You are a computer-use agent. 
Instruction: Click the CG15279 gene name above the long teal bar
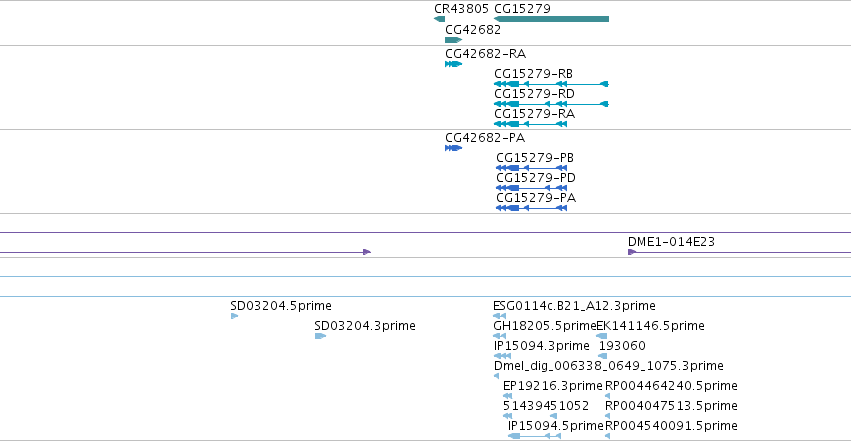[x=522, y=9]
